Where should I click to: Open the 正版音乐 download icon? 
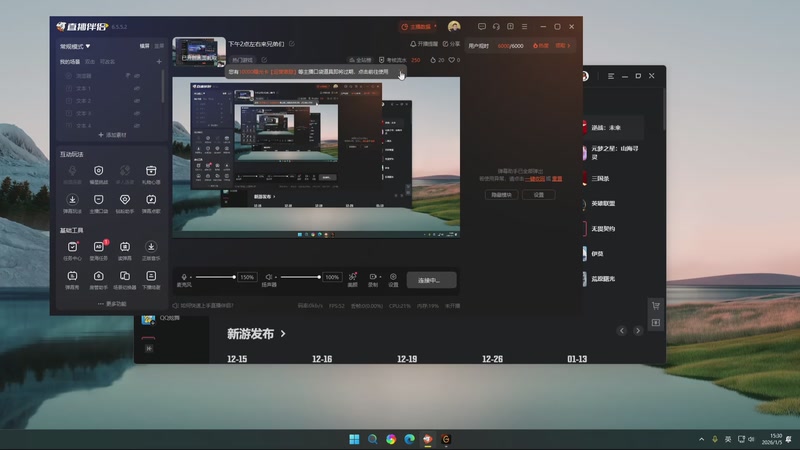151,247
